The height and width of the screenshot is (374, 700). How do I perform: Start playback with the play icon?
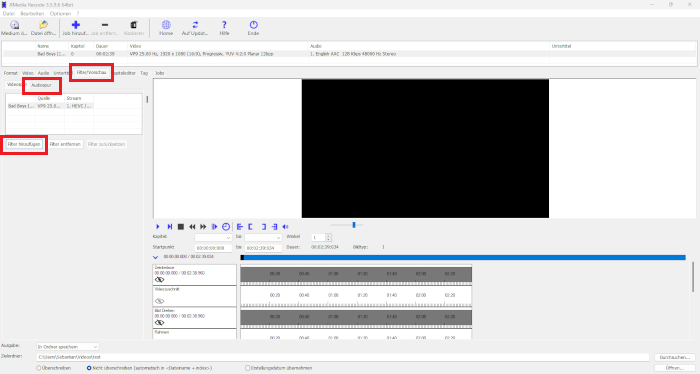(158, 227)
